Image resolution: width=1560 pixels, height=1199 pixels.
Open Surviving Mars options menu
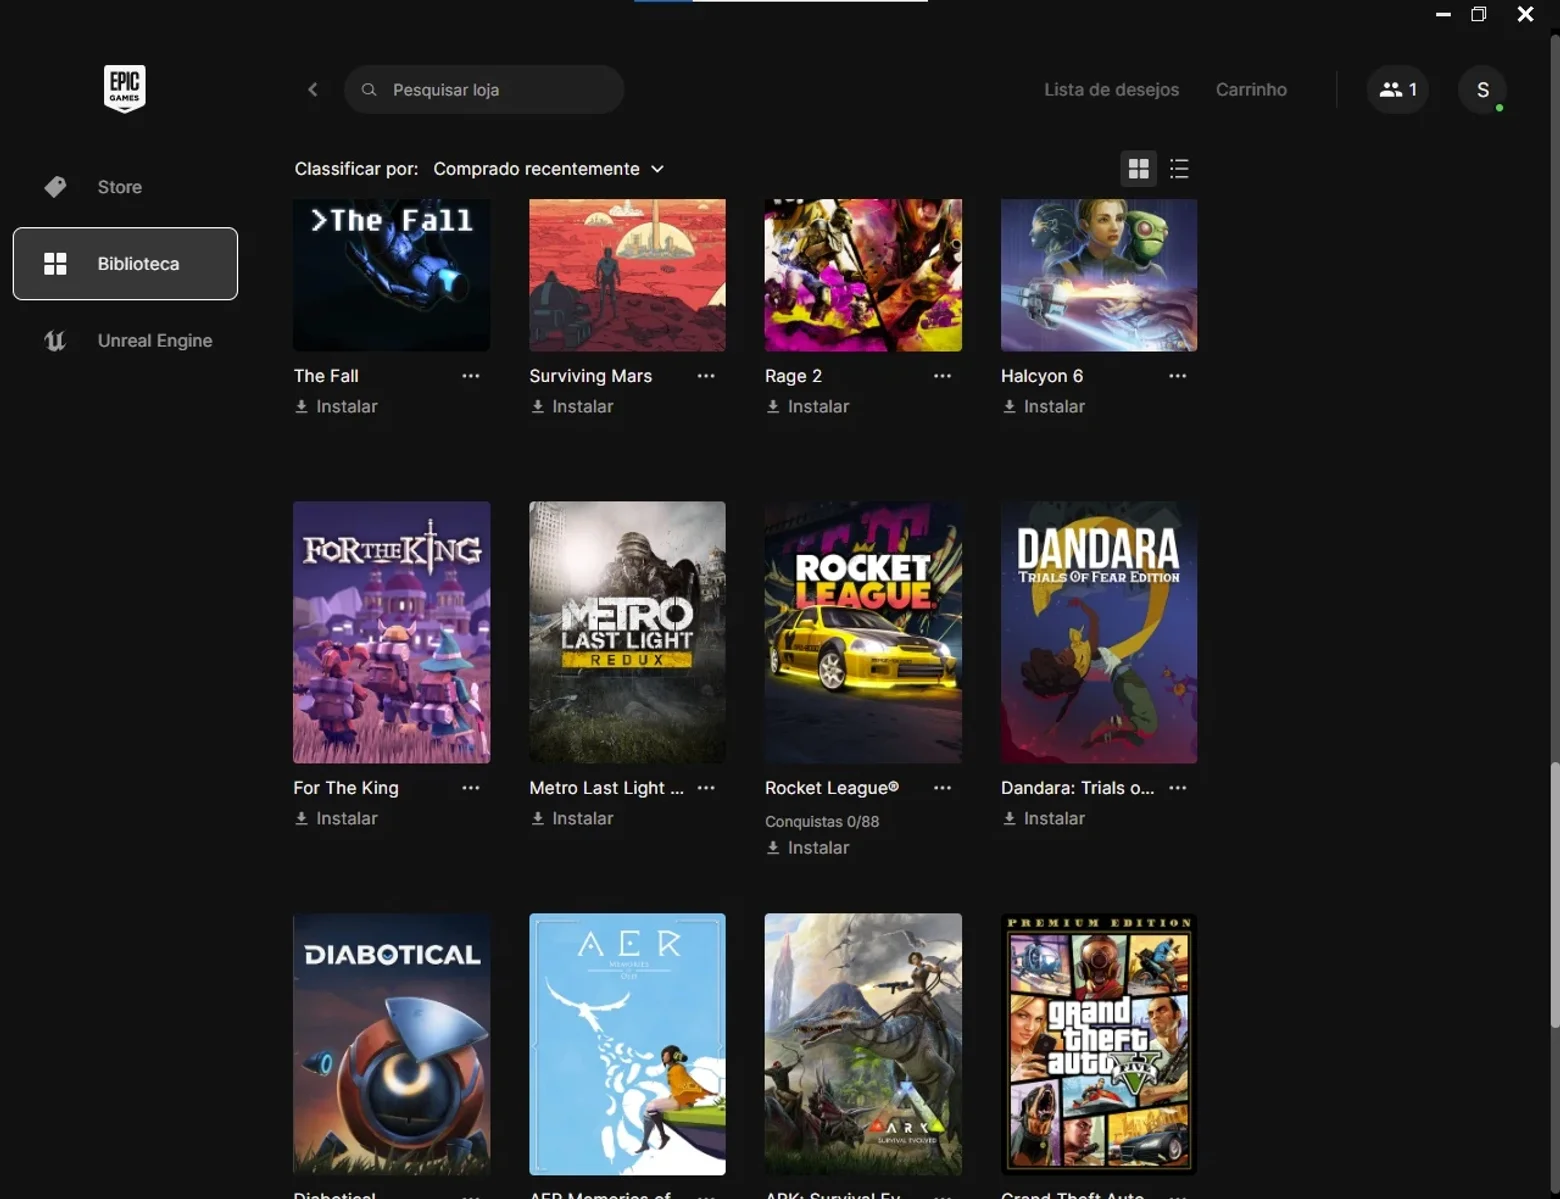706,376
